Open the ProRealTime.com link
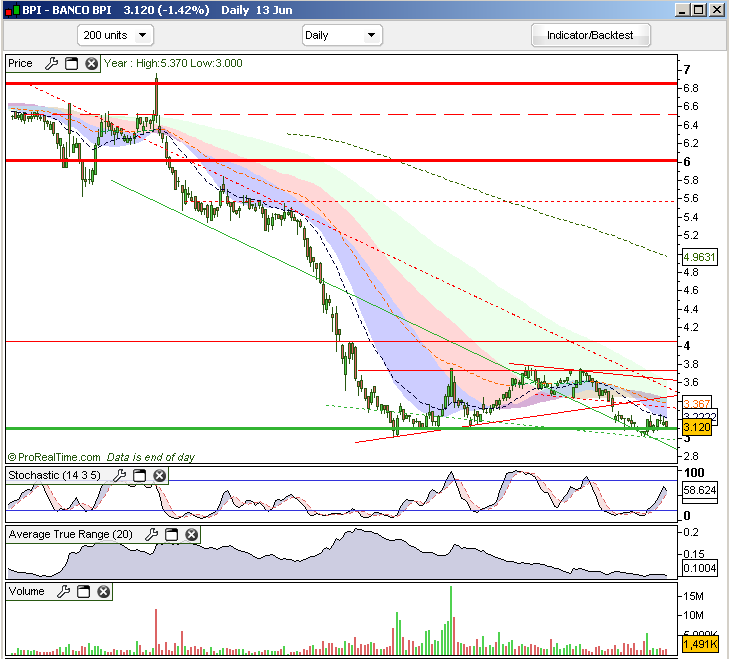Screen dimensions: 729x659 (54, 457)
